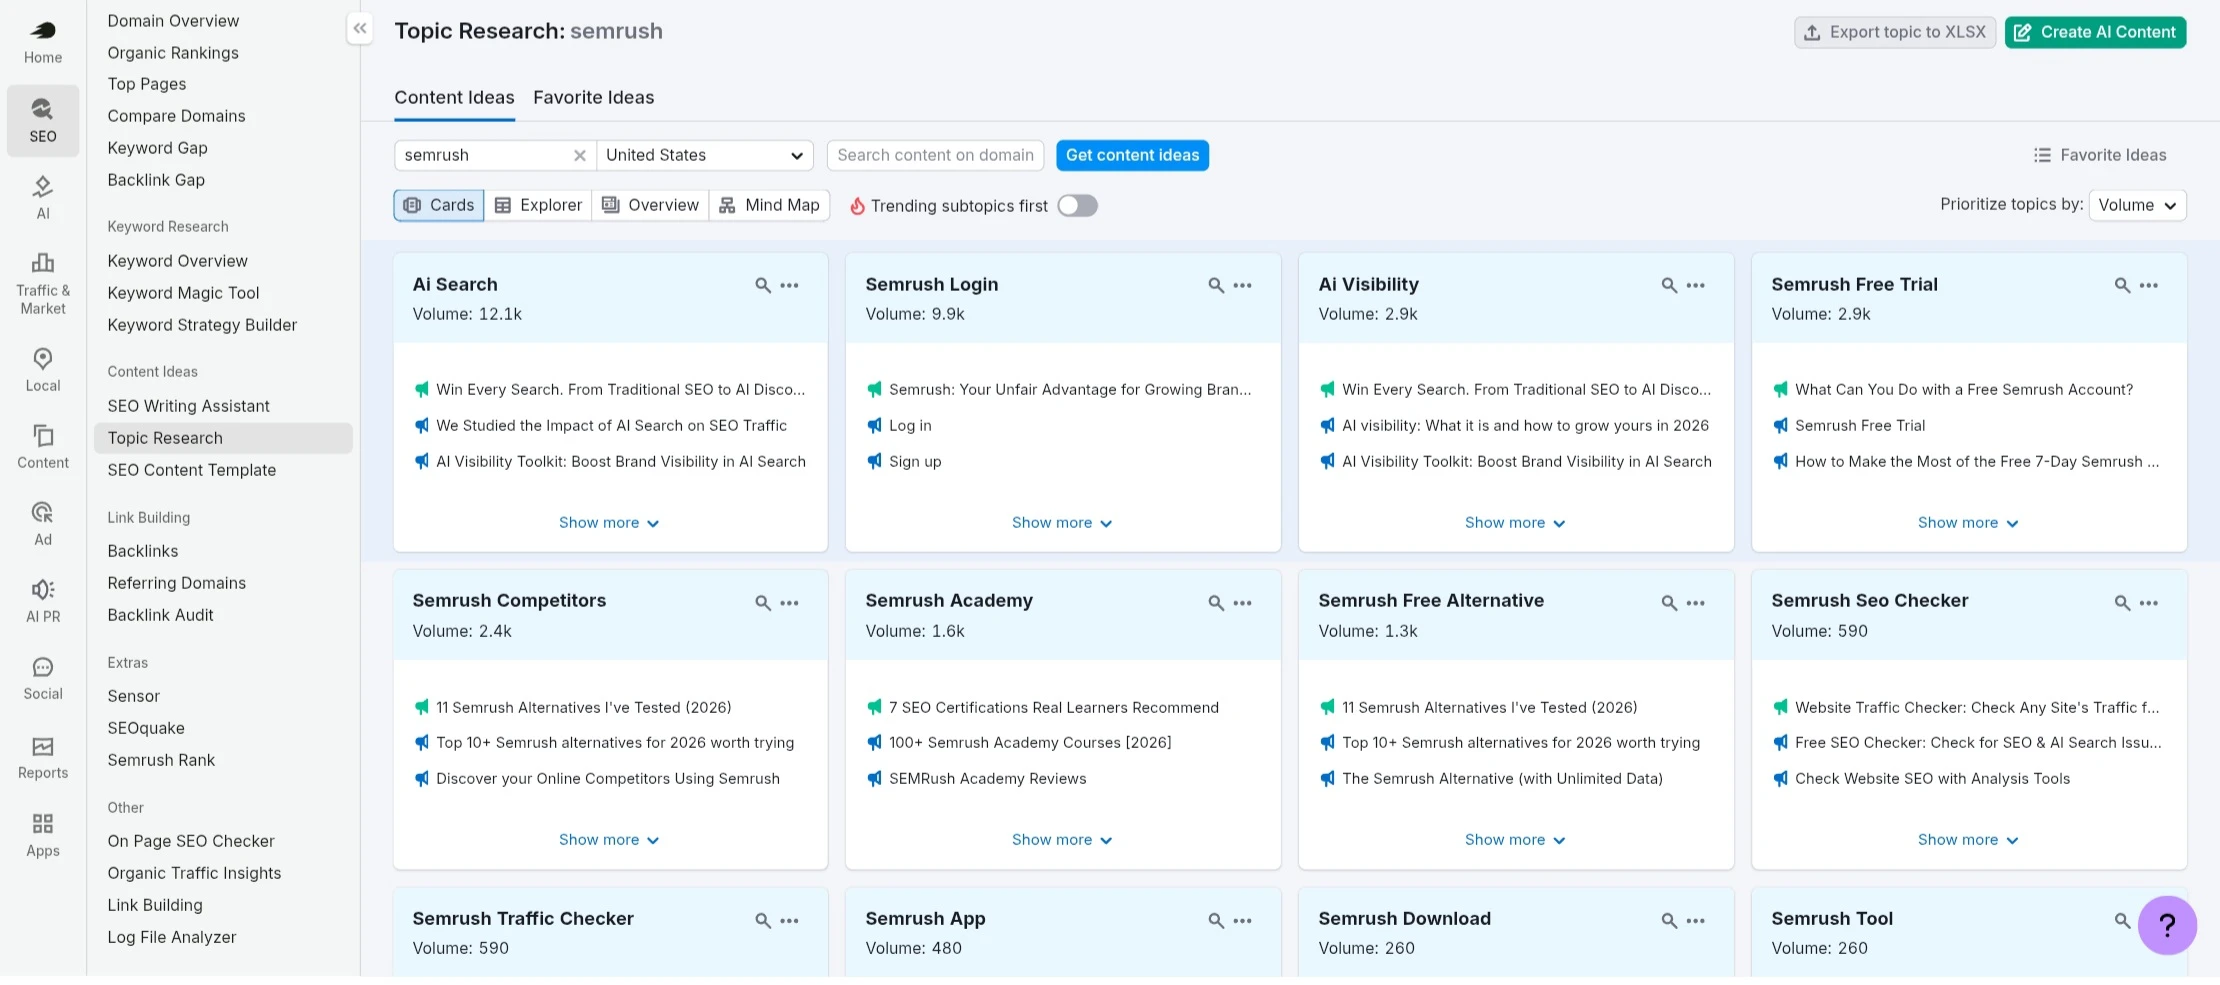2220x985 pixels.
Task: Click search icon on Ai Visibility card
Action: [x=1669, y=285]
